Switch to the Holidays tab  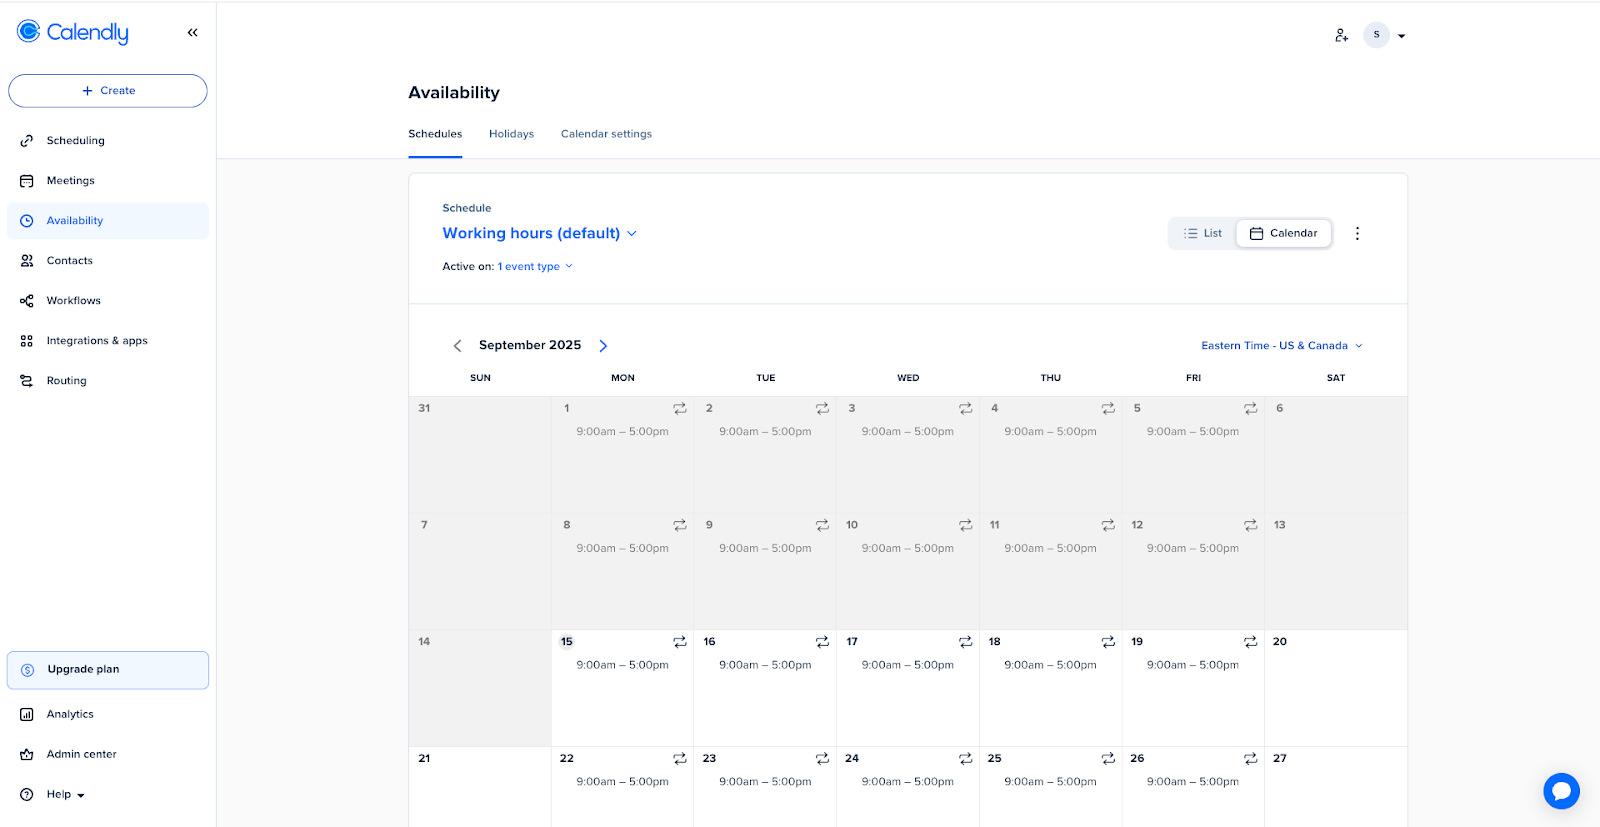point(511,134)
